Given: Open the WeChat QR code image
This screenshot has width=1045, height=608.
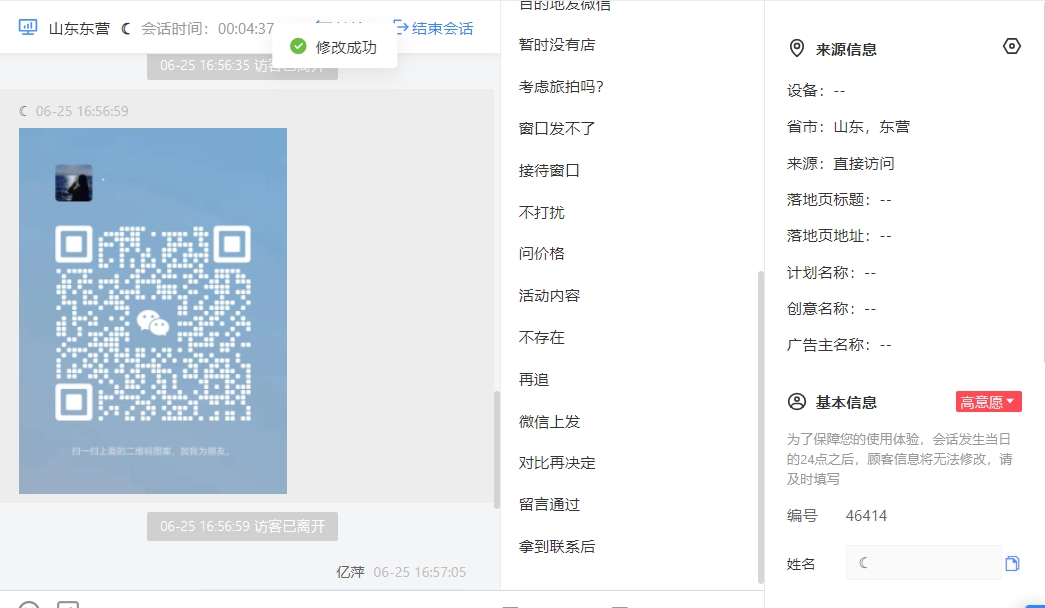Looking at the screenshot, I should [x=153, y=311].
